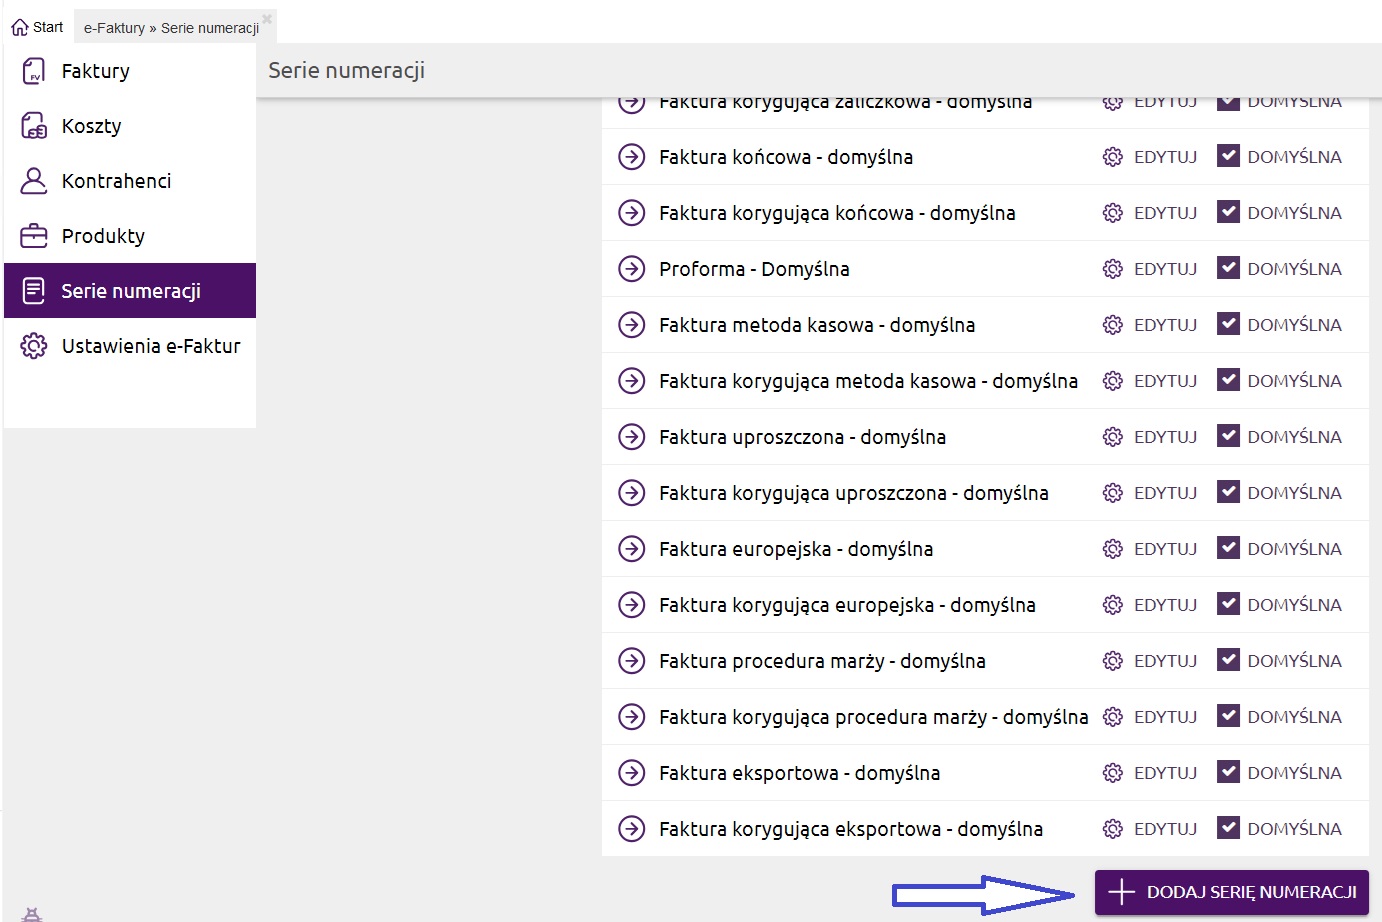Click the plus icon on Dodaj serię numeracji
Screen dimensions: 1382x922
(1122, 892)
